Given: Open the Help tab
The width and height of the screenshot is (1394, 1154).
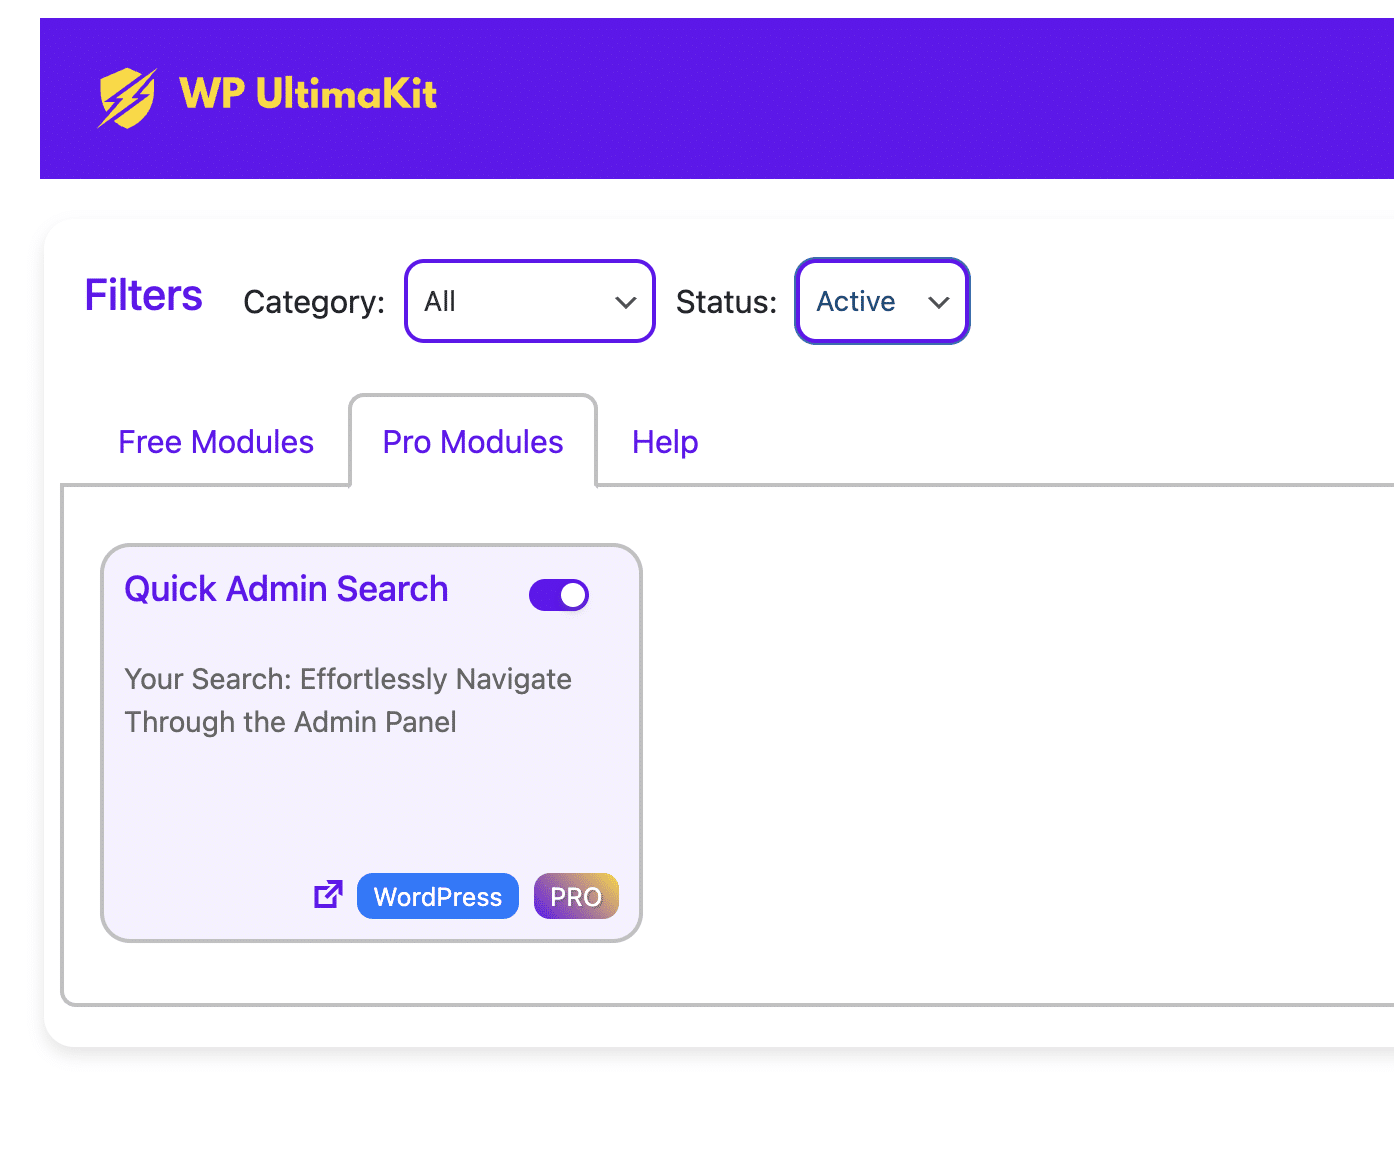Looking at the screenshot, I should pos(664,441).
